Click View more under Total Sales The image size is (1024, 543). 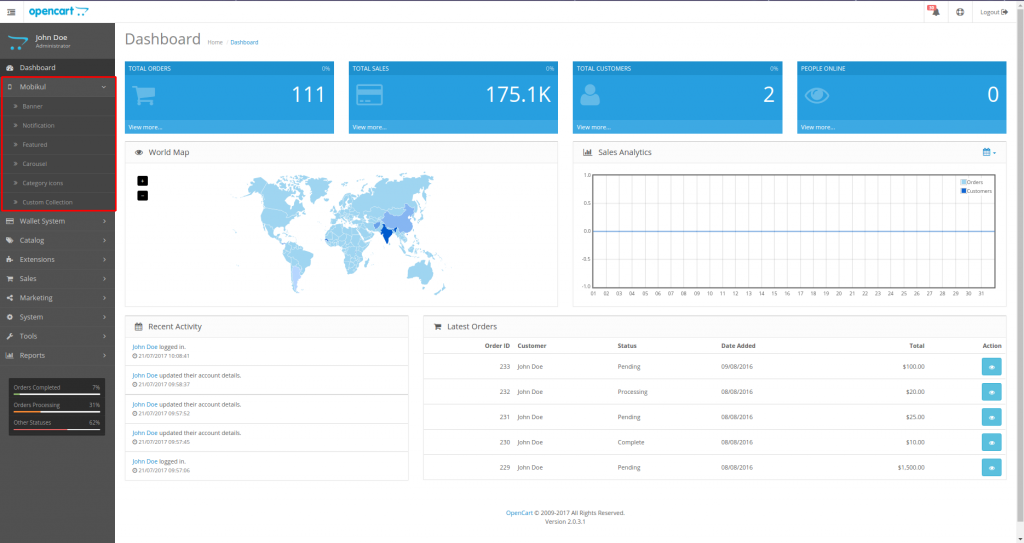point(369,127)
